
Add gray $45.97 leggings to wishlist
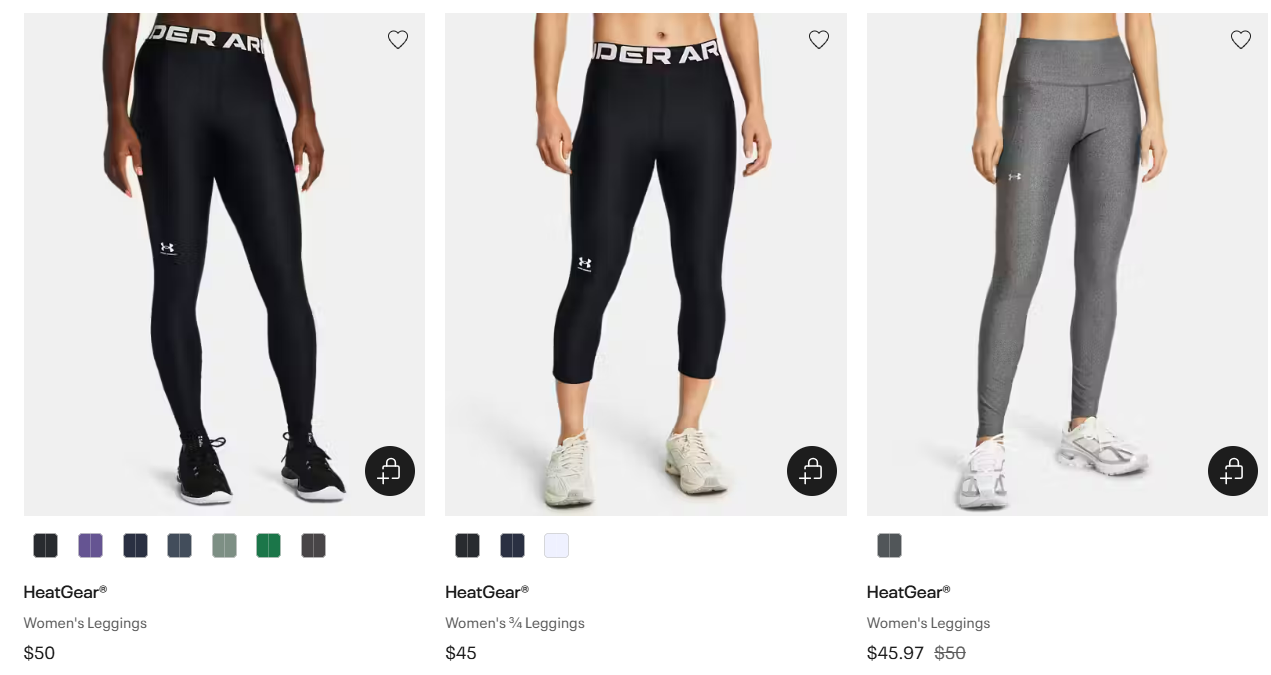(1241, 40)
